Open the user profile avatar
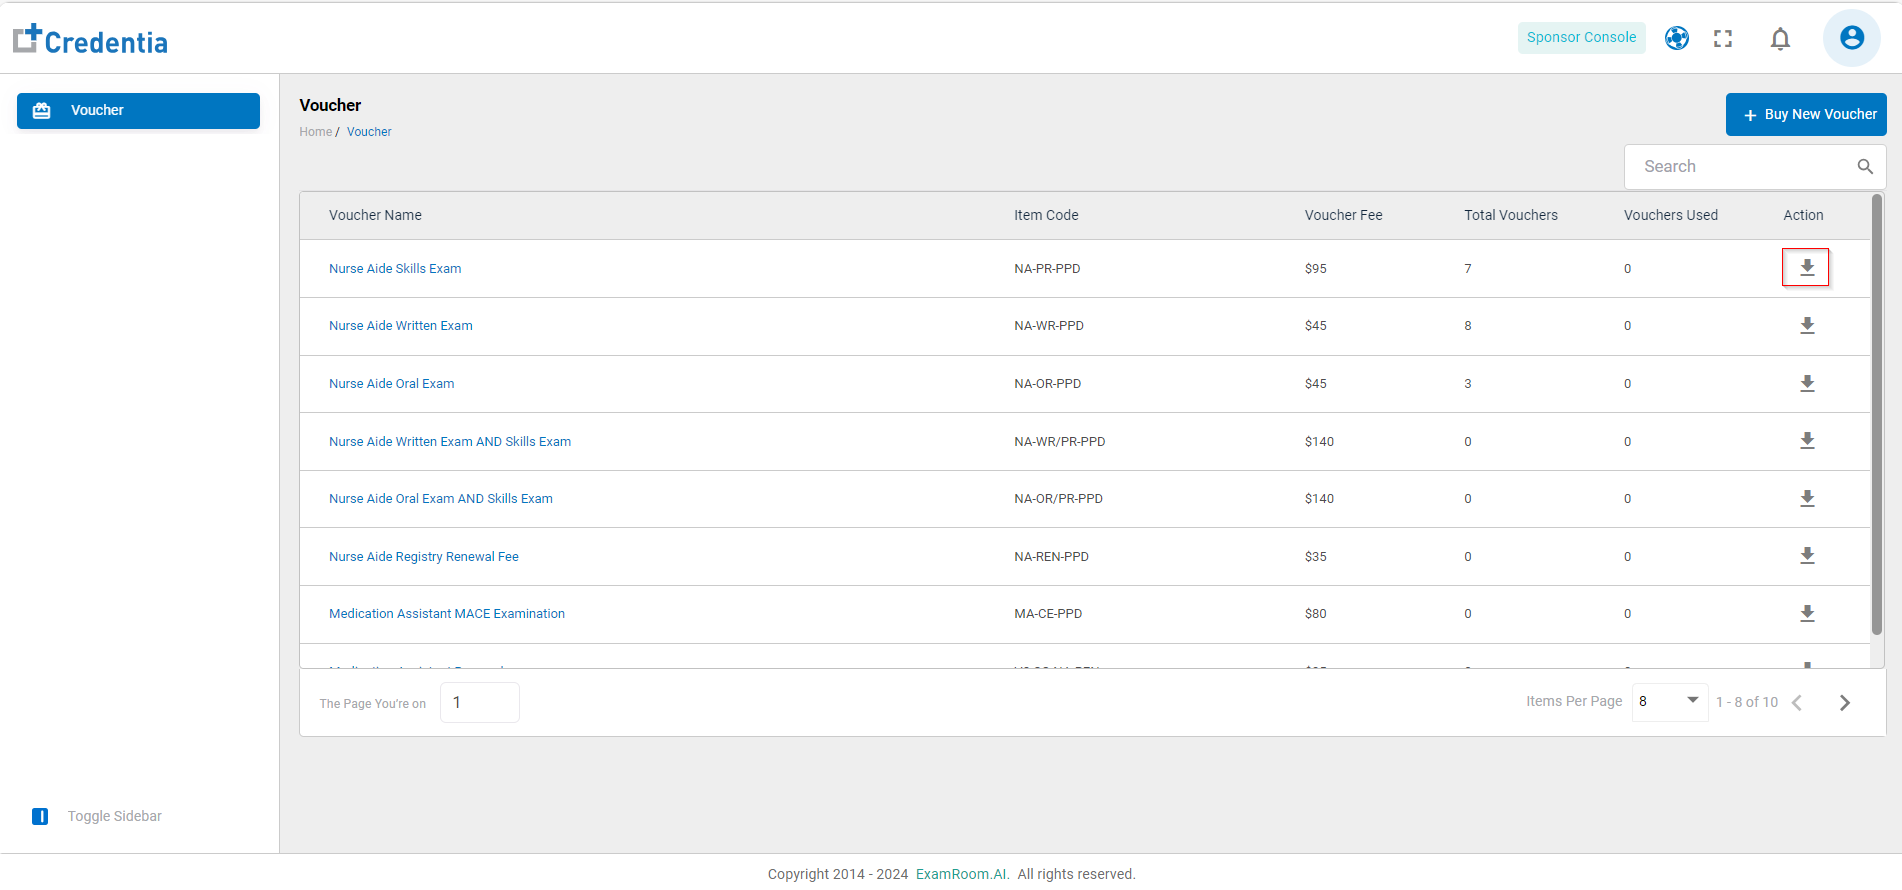 1852,38
